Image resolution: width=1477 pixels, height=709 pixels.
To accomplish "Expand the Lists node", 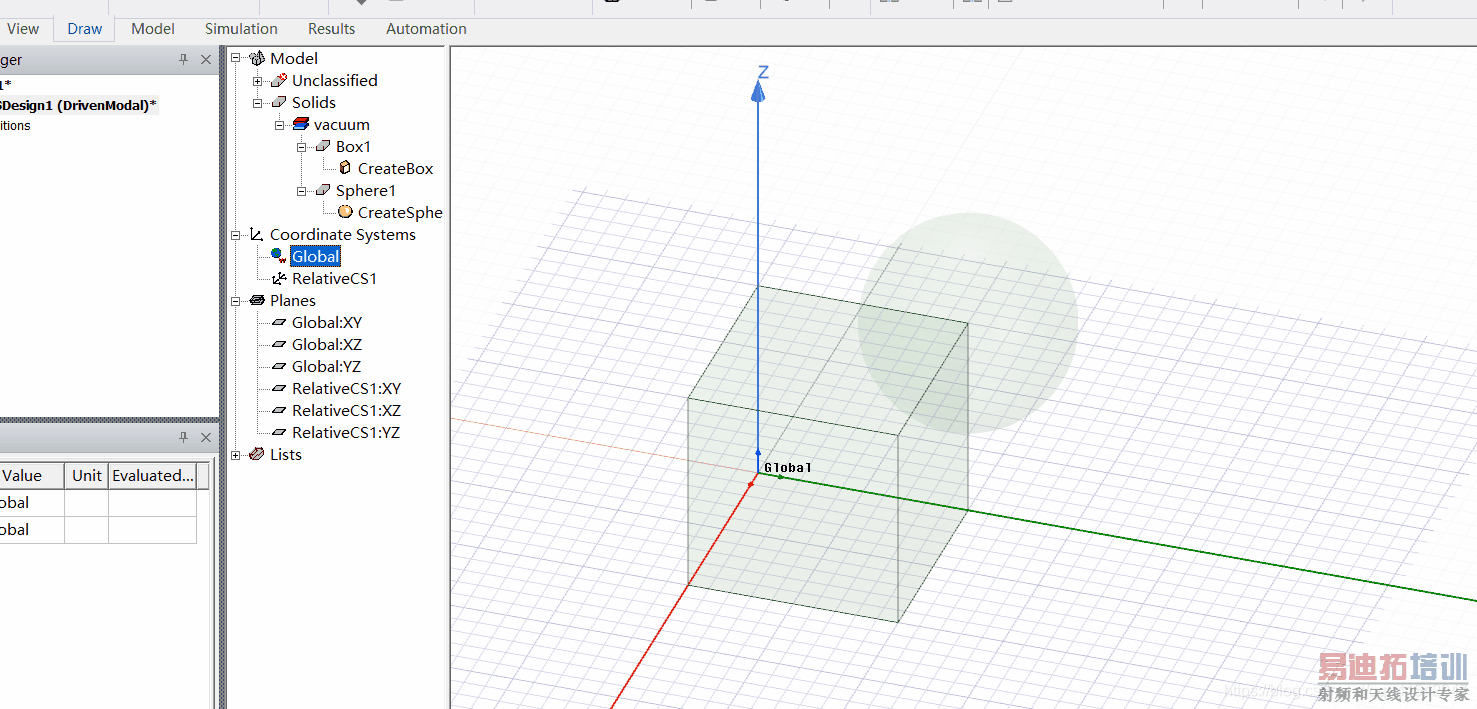I will click(x=236, y=455).
